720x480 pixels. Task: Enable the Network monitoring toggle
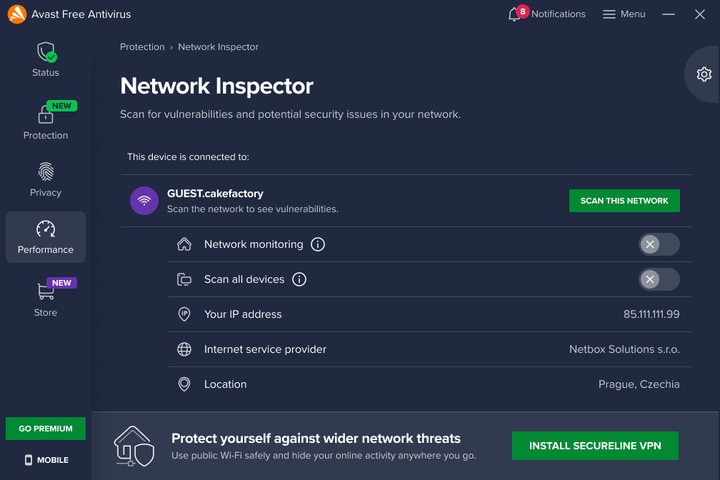659,244
